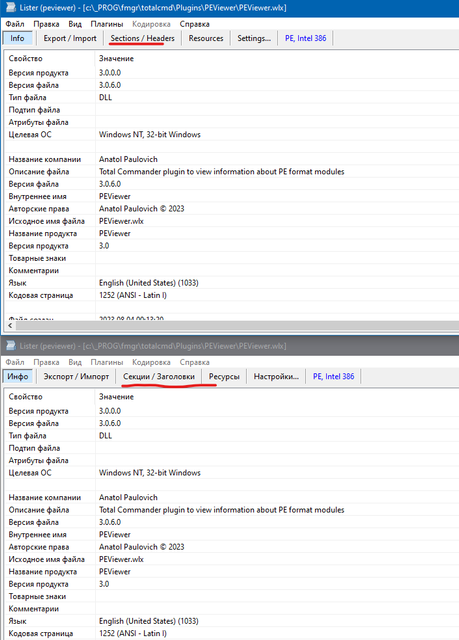Switch to Экспорт / Импорт tab

point(76,376)
